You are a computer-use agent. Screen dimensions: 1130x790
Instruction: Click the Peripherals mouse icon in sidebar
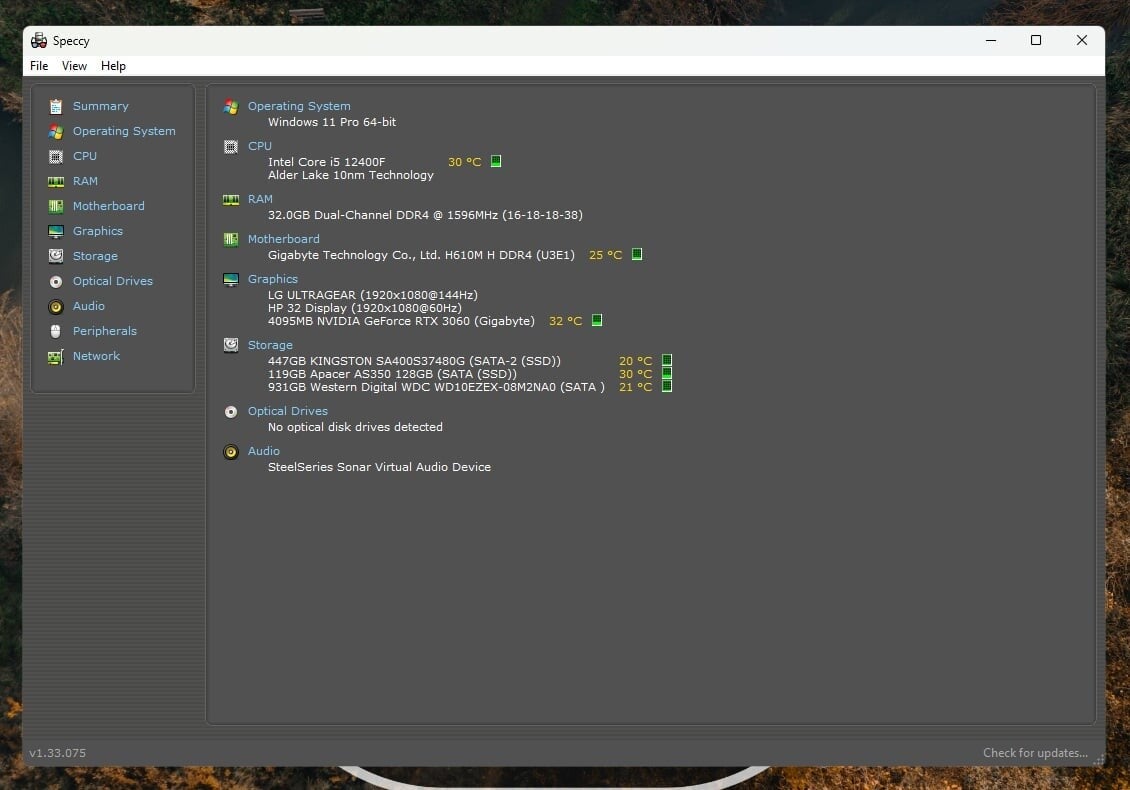[x=56, y=331]
